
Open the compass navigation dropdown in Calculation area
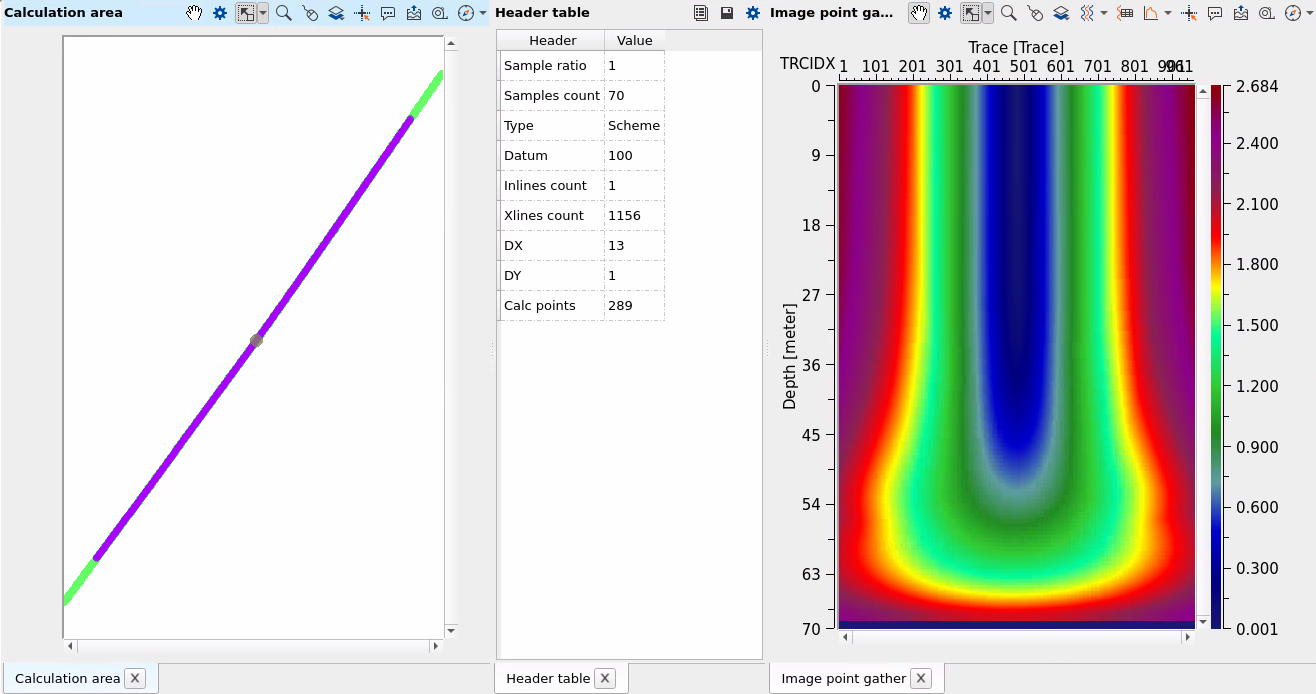click(483, 13)
